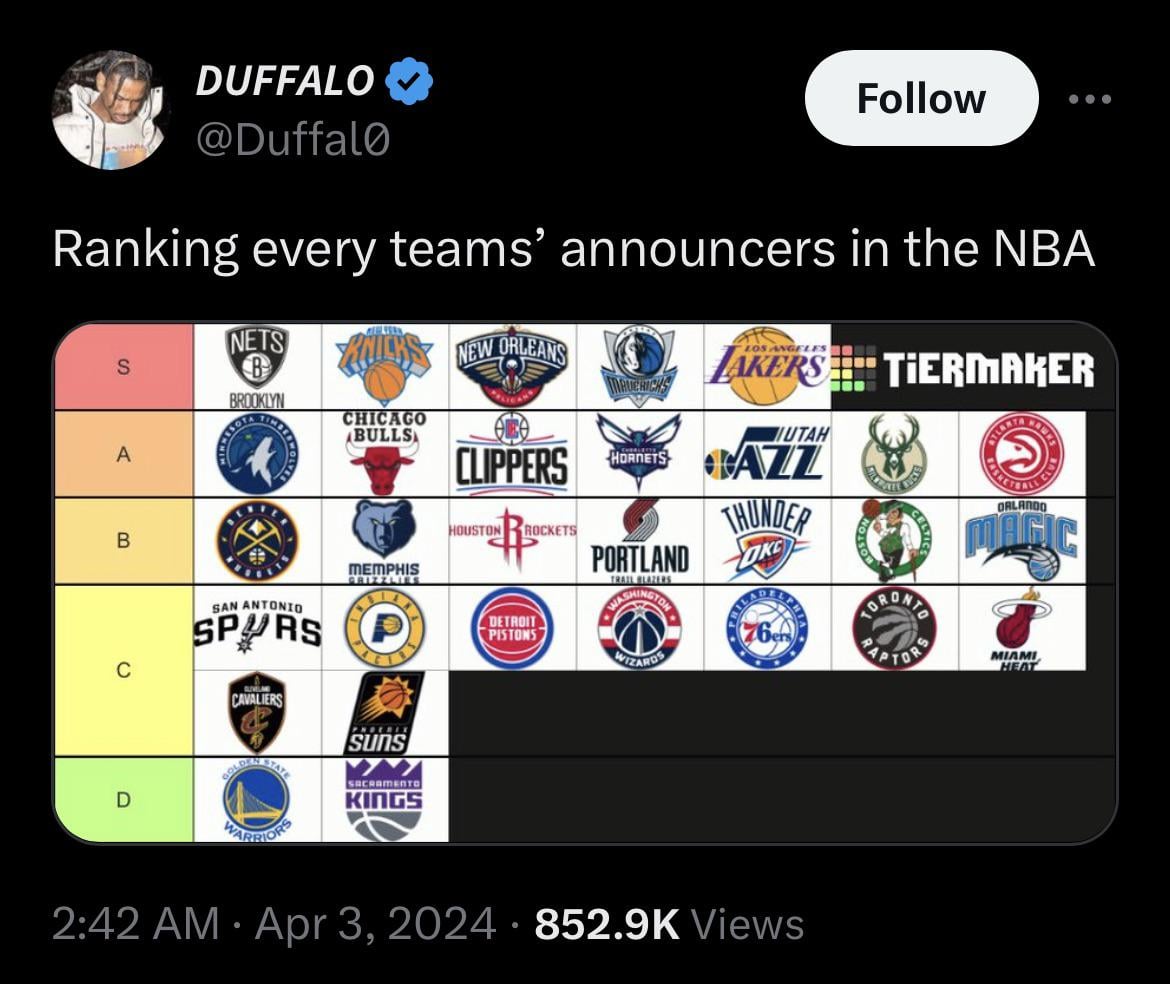Screen dimensions: 1170x984
Task: Open the @Duffal0 handle link
Action: (292, 140)
